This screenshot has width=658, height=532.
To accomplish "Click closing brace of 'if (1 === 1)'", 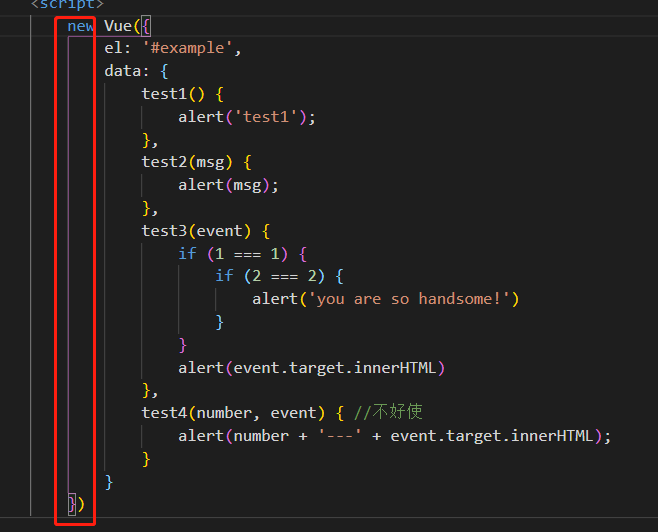I will pyautogui.click(x=183, y=345).
